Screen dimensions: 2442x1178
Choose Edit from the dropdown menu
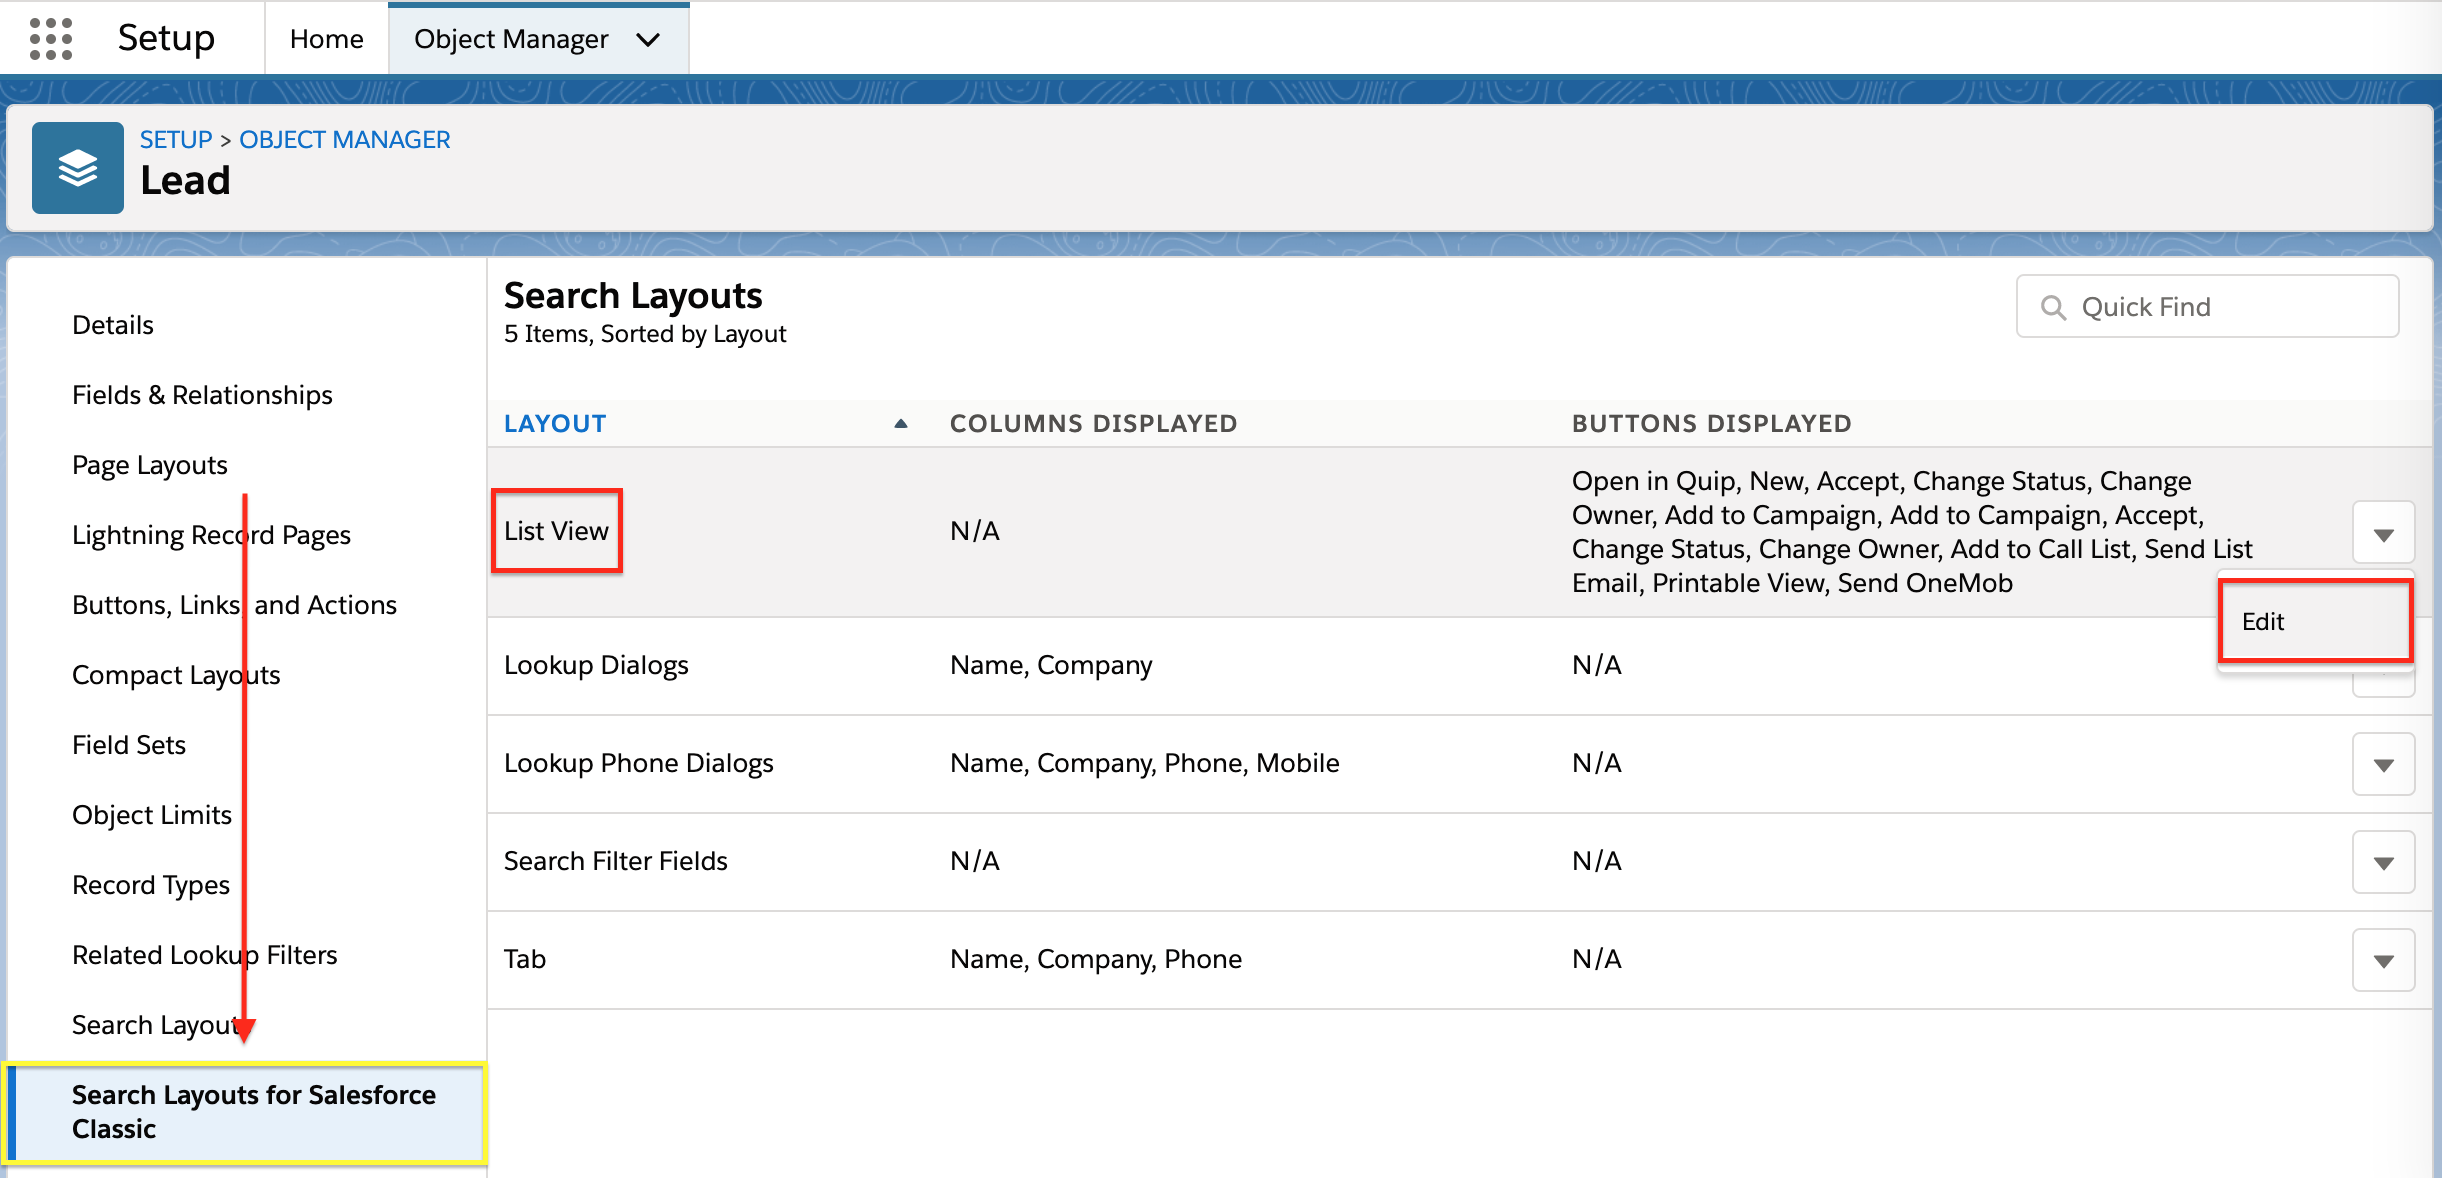click(x=2315, y=621)
